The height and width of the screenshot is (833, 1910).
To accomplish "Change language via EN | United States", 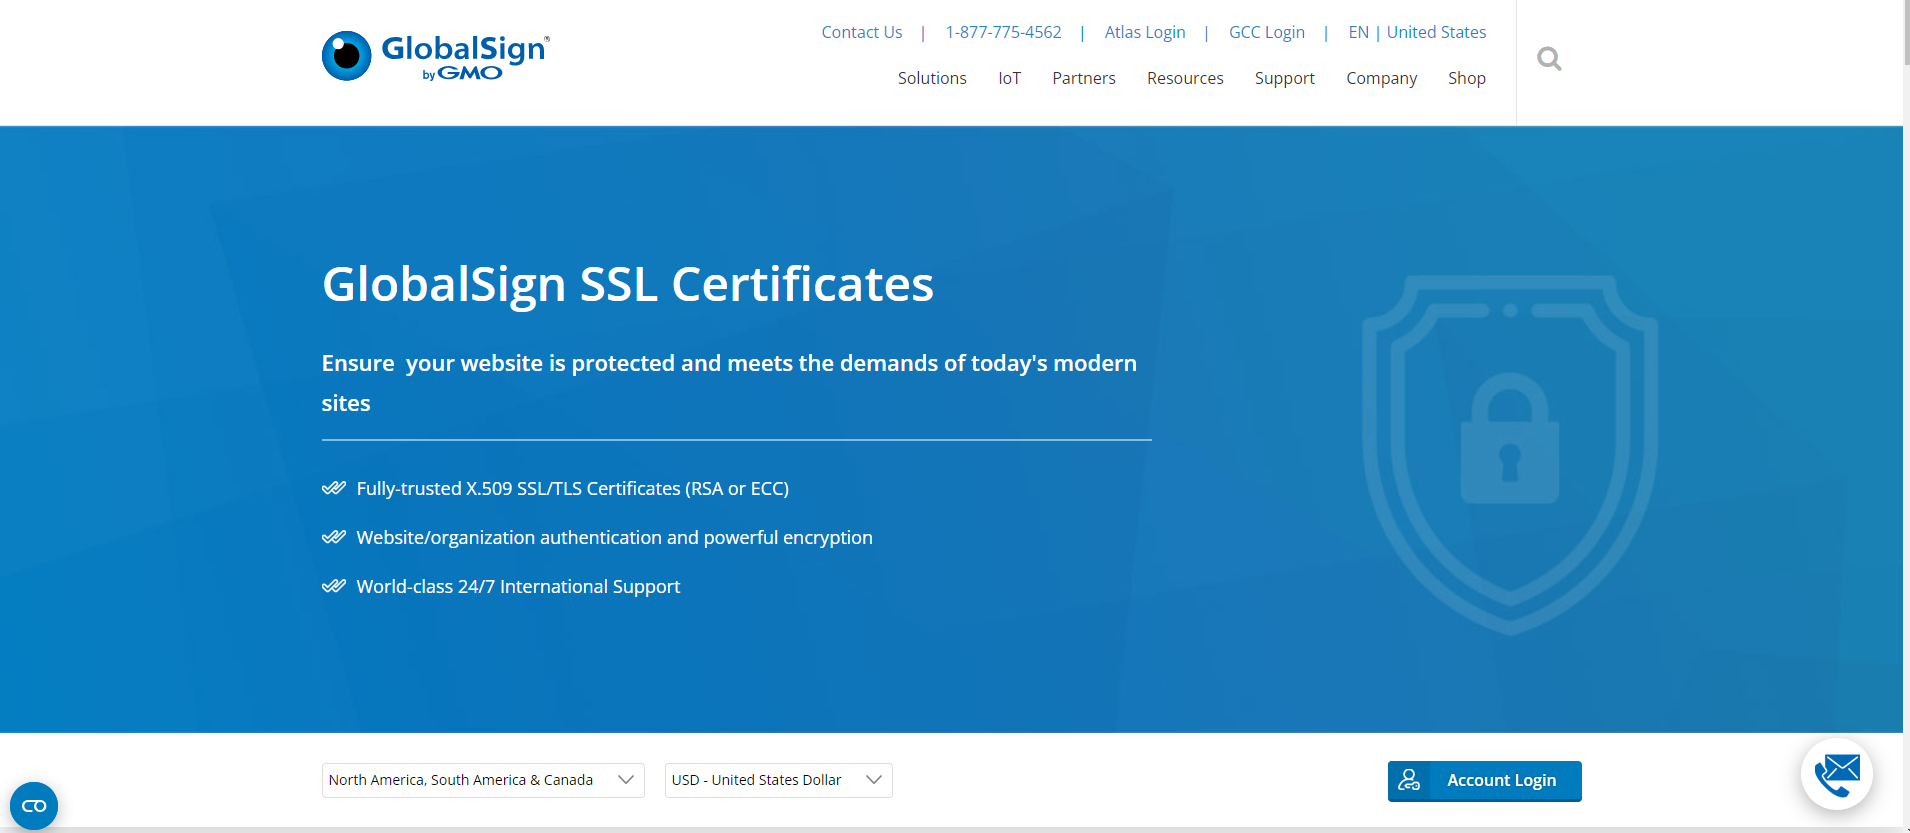I will [x=1417, y=32].
